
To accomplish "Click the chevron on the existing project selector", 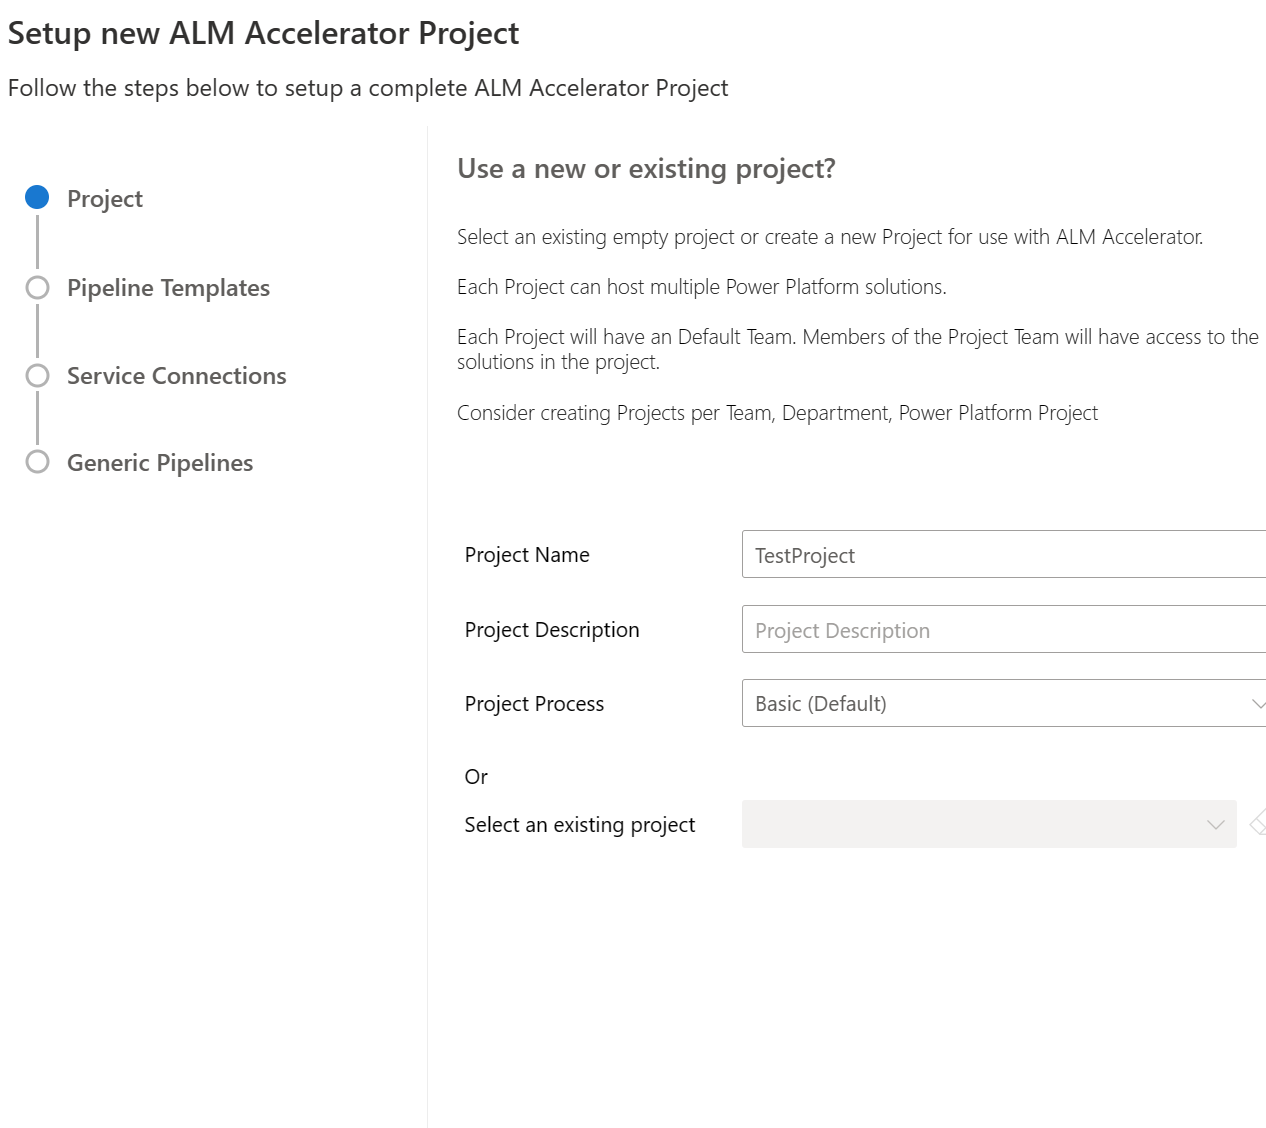I will (1214, 824).
